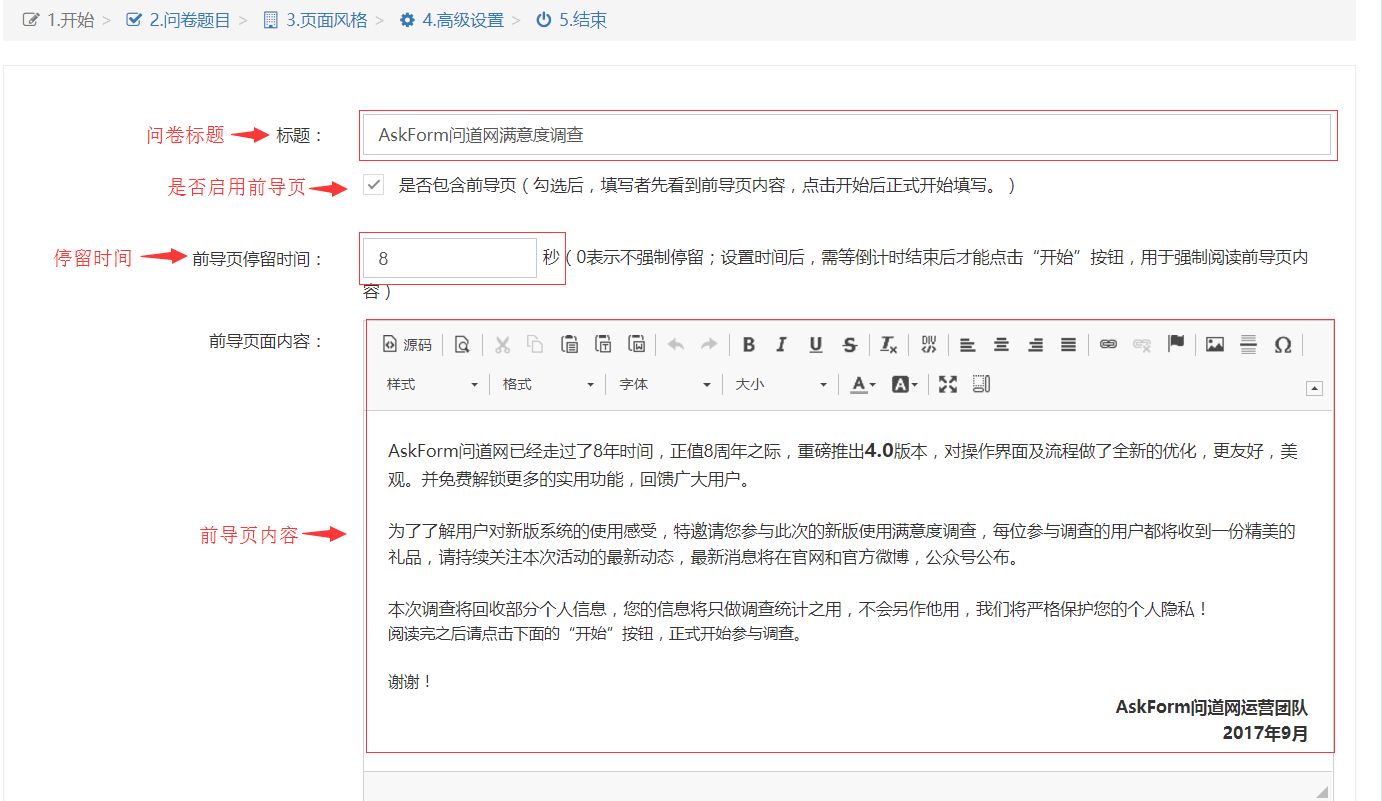The height and width of the screenshot is (801, 1382).
Task: Open the text color dropdown
Action: 863,384
